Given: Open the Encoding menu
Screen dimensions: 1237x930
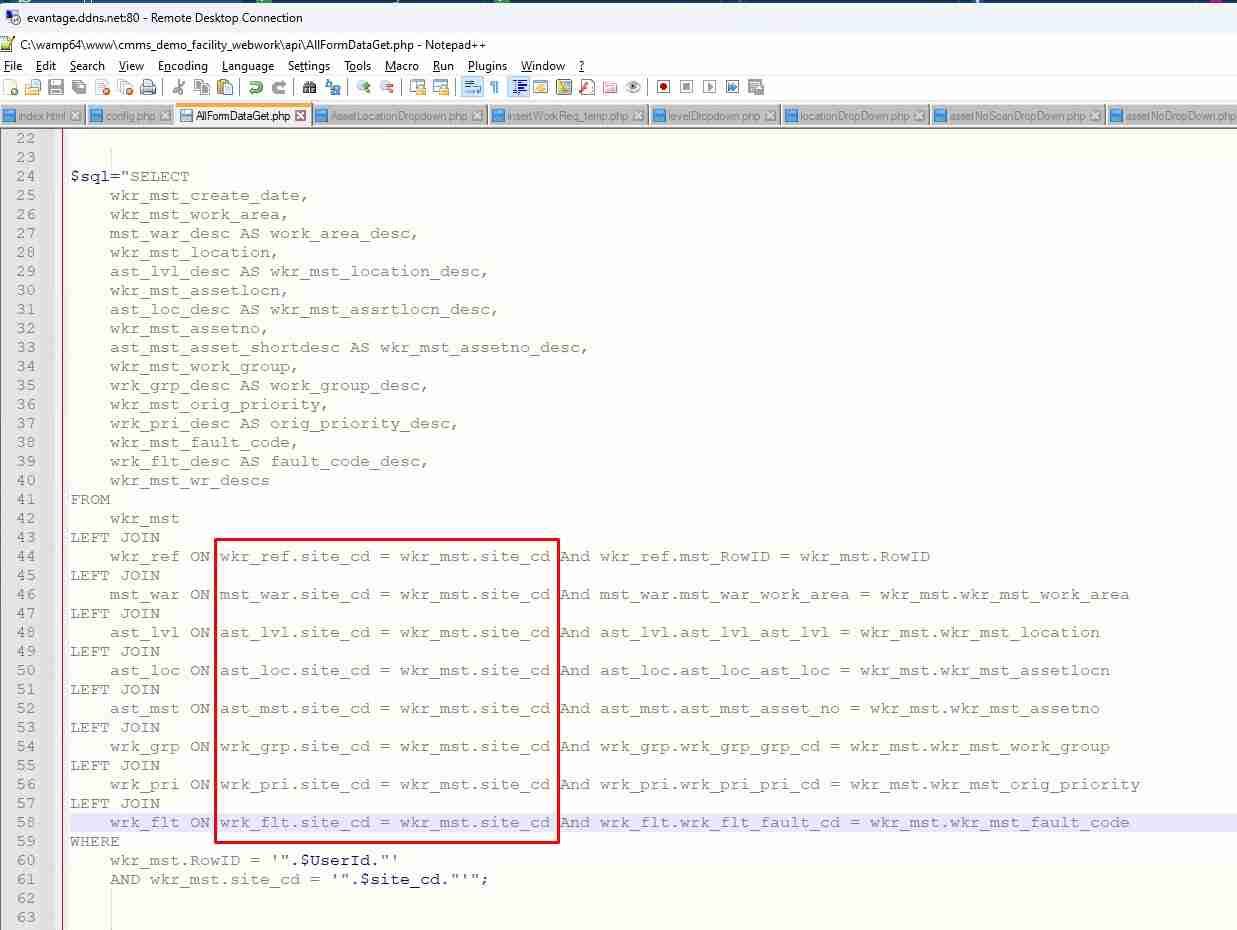Looking at the screenshot, I should (x=183, y=66).
